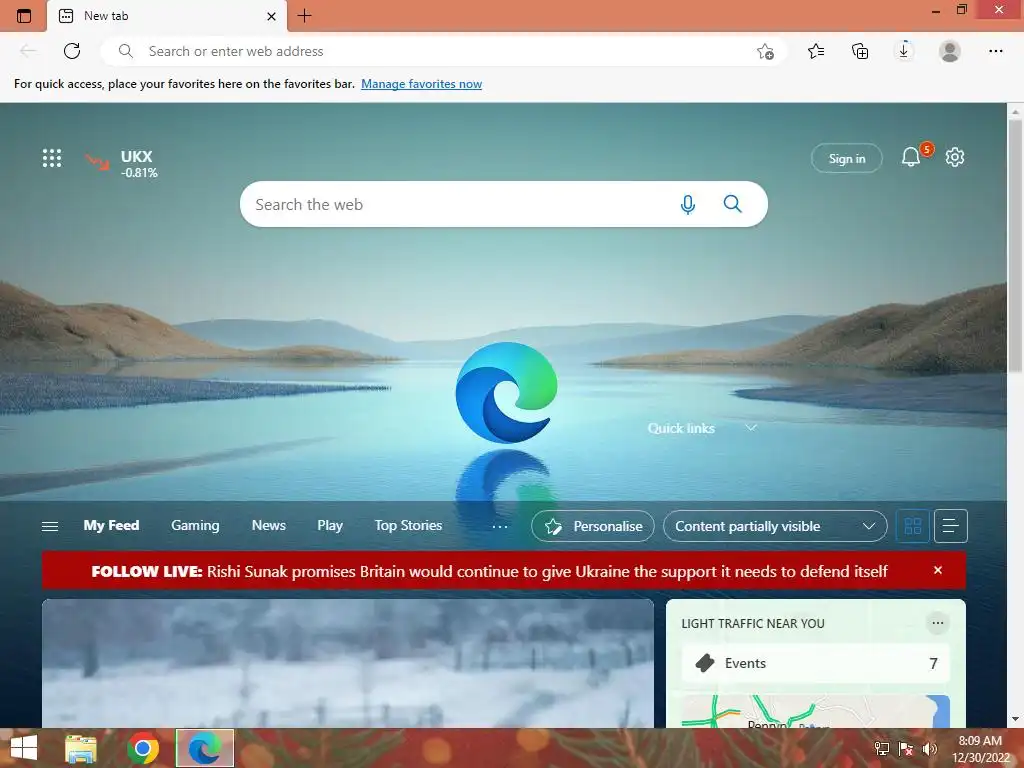1024x768 pixels.
Task: Click Manage favorites now link
Action: tap(421, 84)
